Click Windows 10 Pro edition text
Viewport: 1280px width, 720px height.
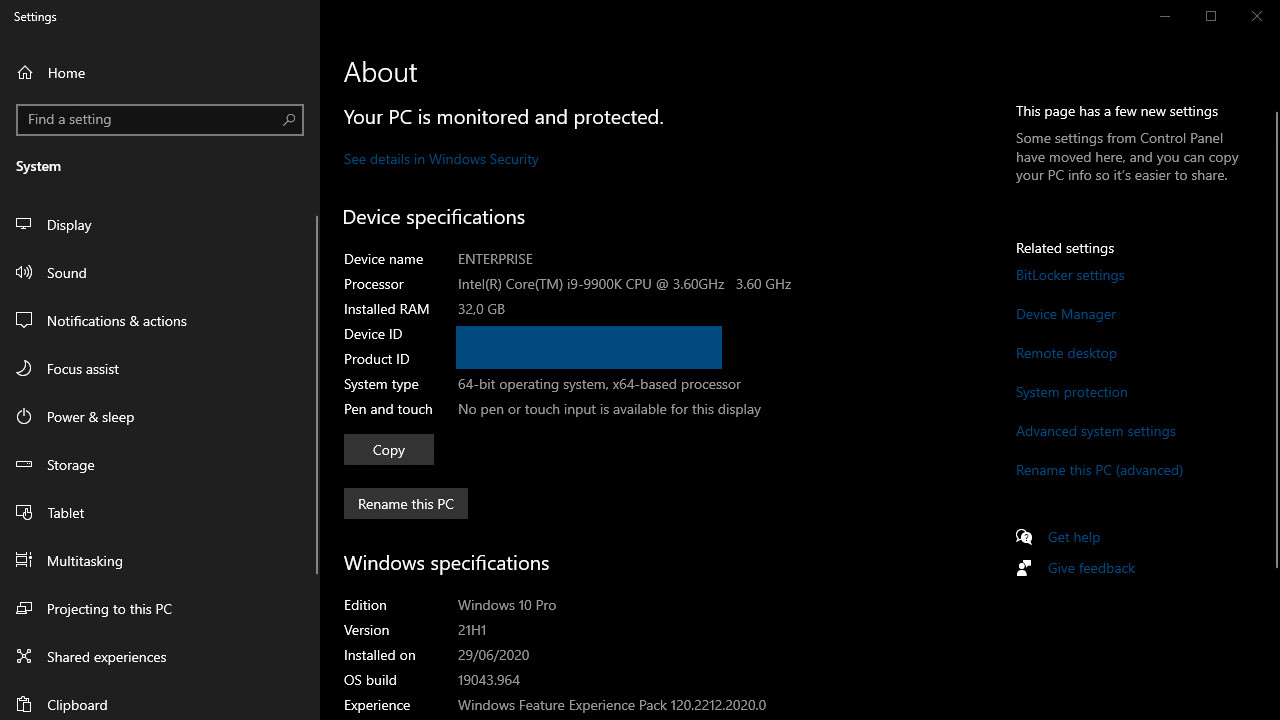tap(507, 605)
